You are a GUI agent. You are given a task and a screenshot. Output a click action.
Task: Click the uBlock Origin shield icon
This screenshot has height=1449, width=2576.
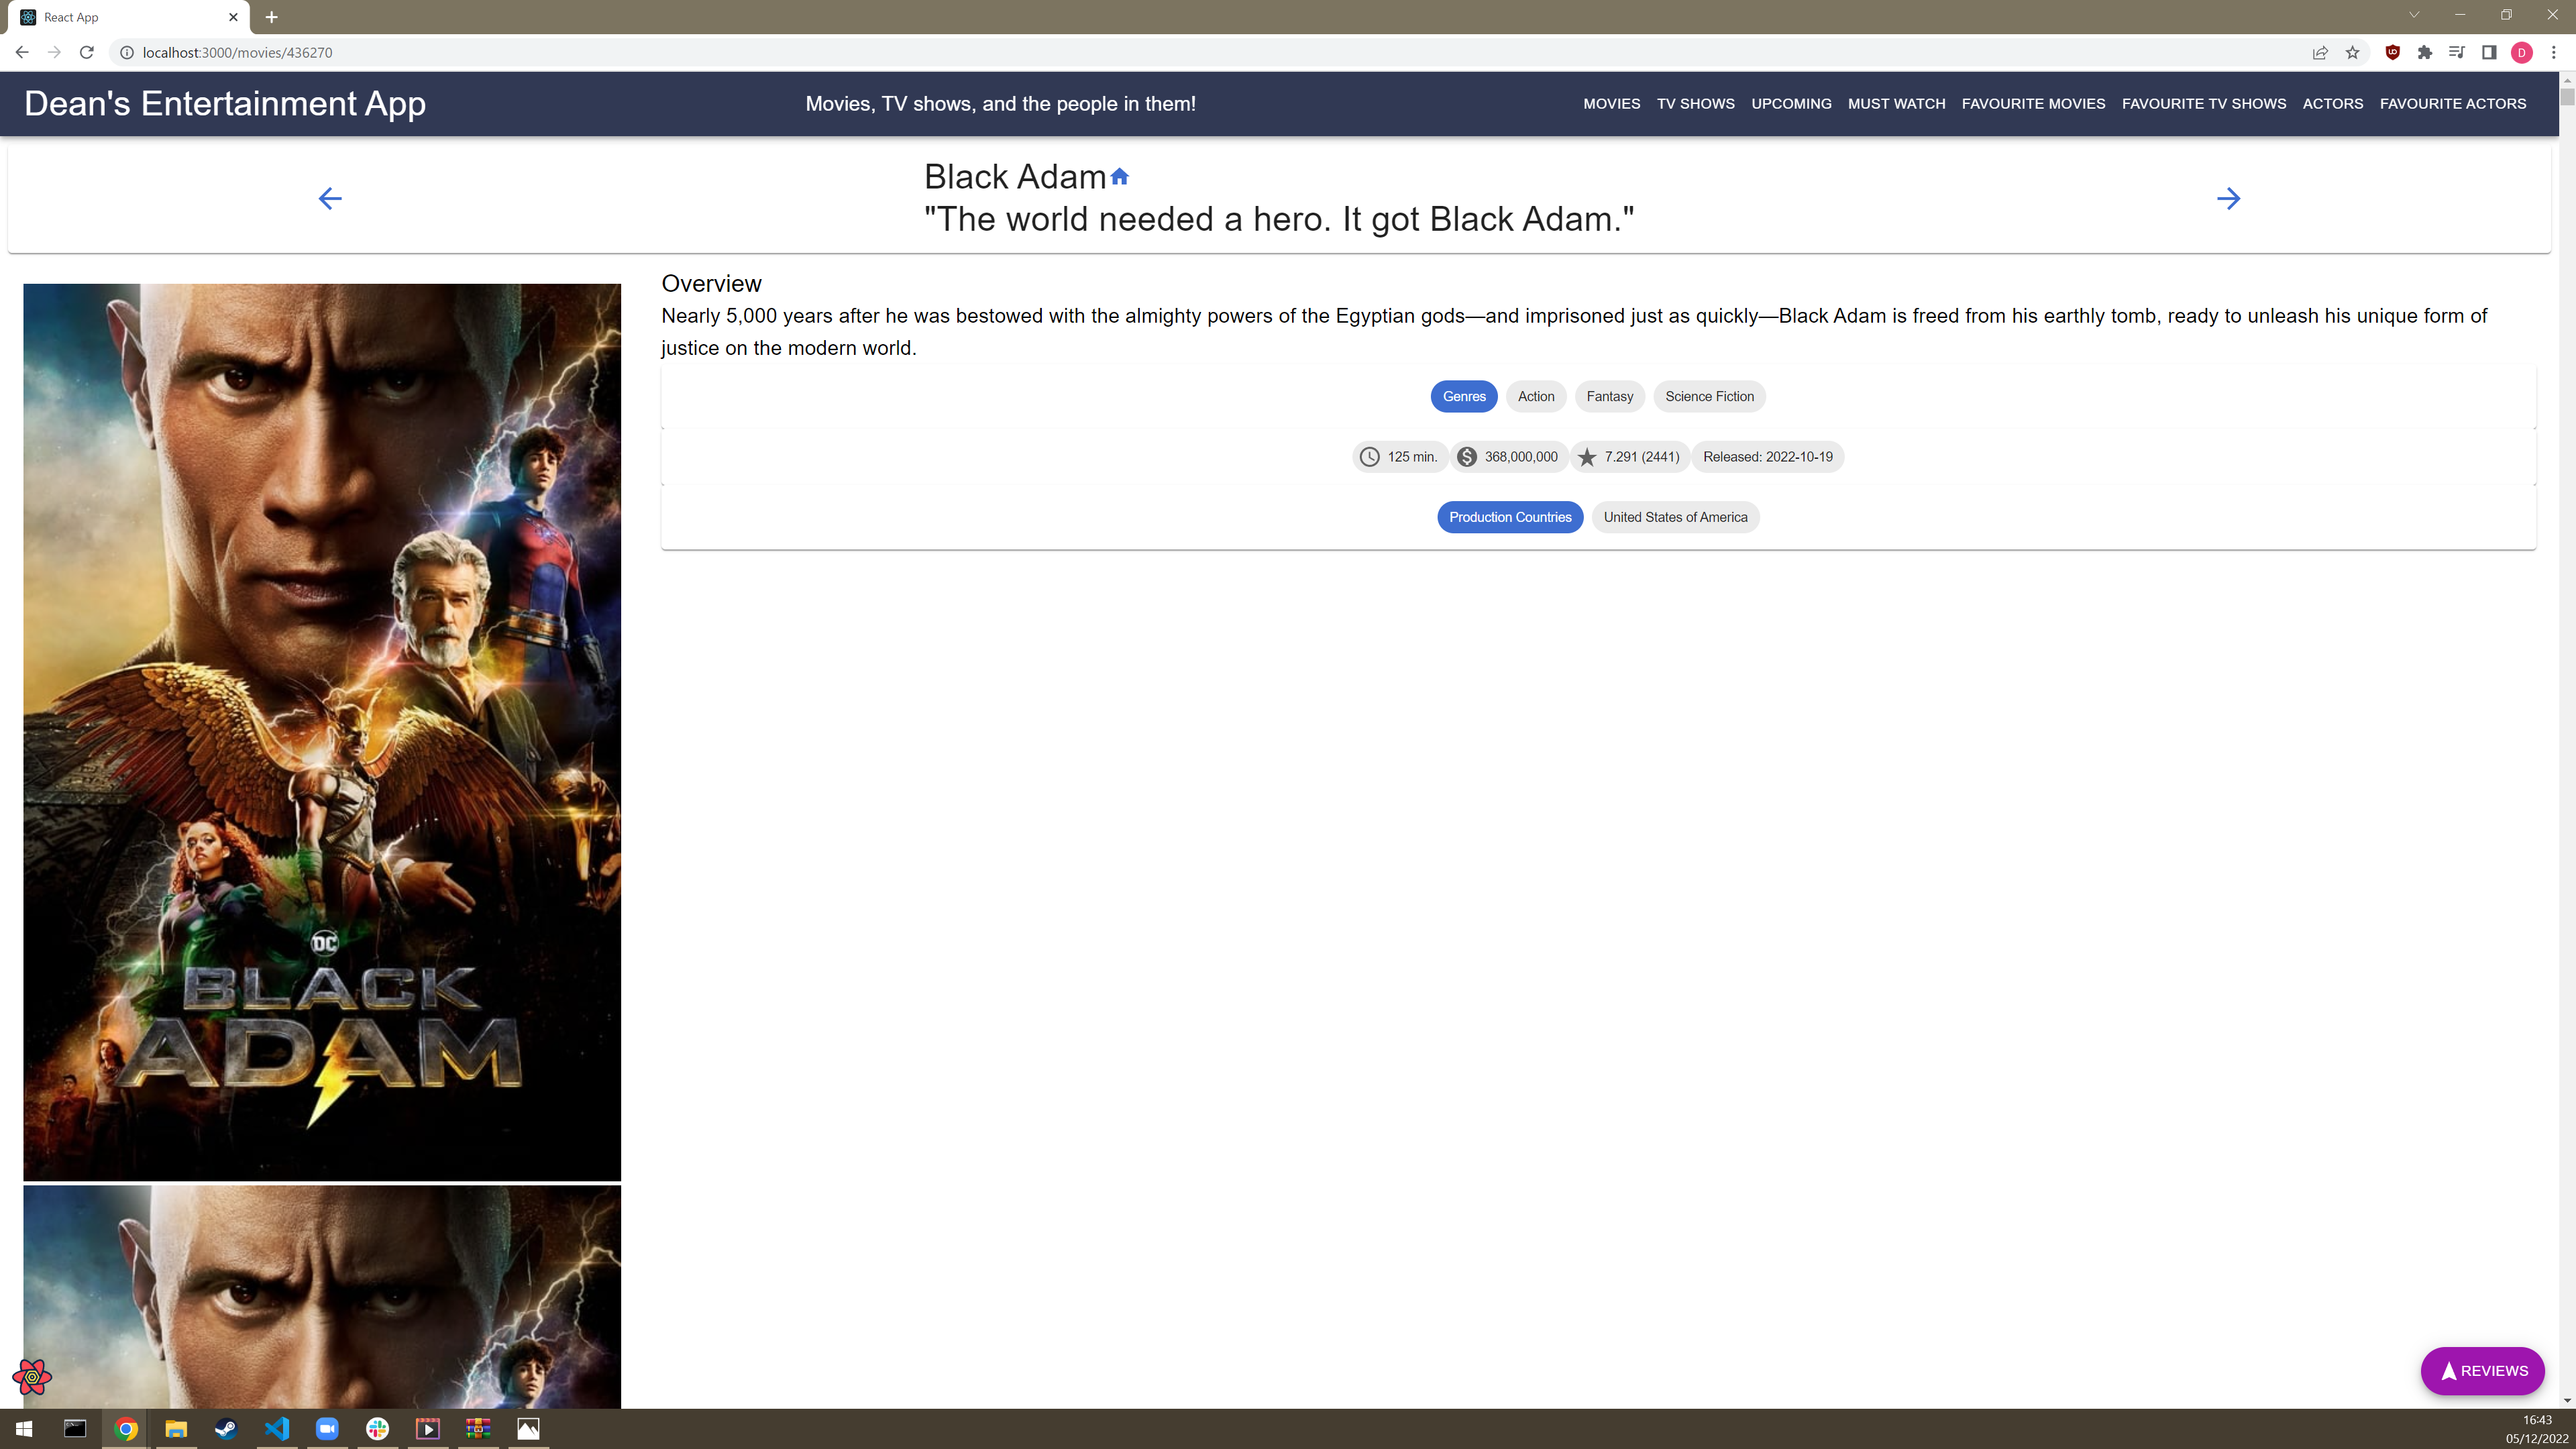coord(2392,53)
